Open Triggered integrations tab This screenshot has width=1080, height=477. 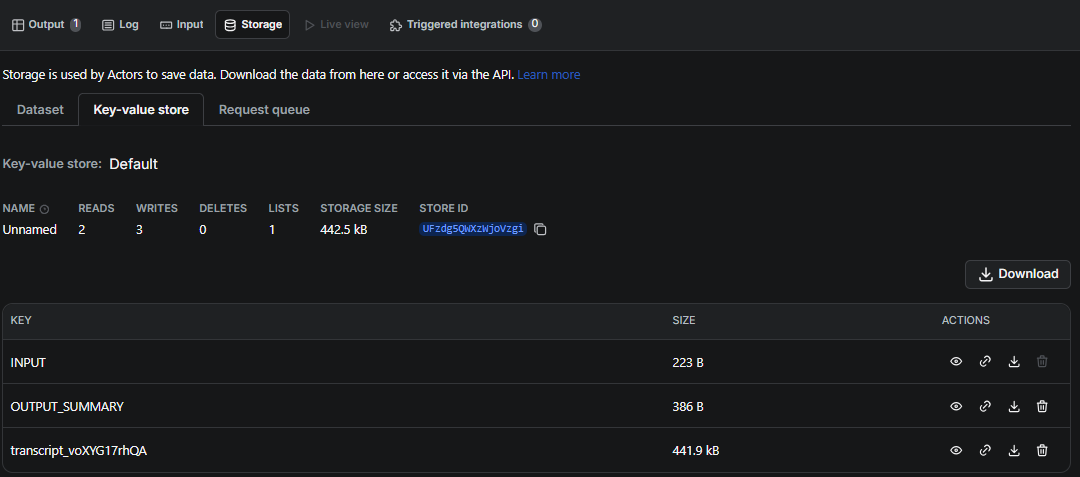coord(466,24)
